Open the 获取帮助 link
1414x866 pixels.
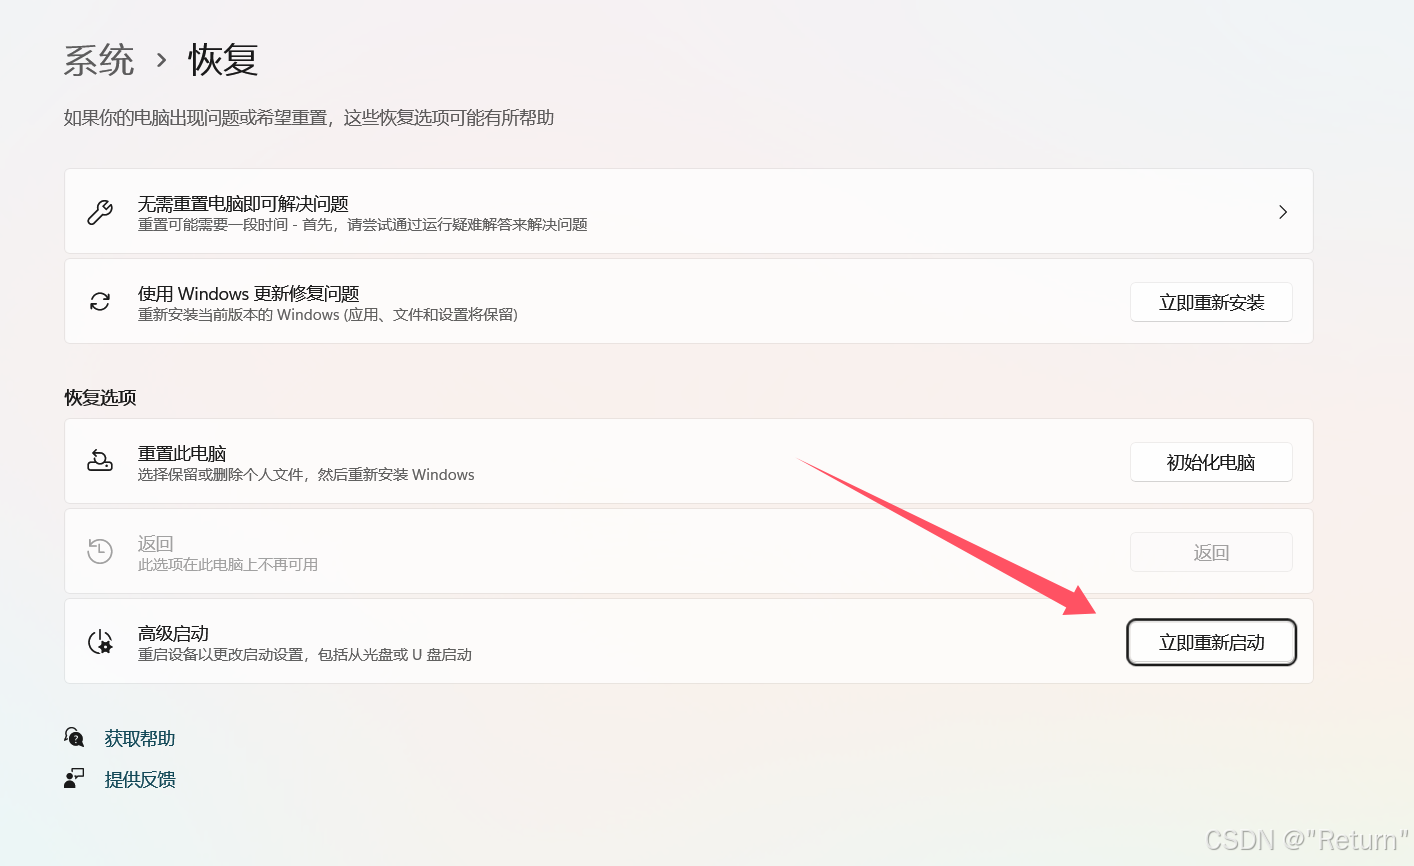pos(140,738)
